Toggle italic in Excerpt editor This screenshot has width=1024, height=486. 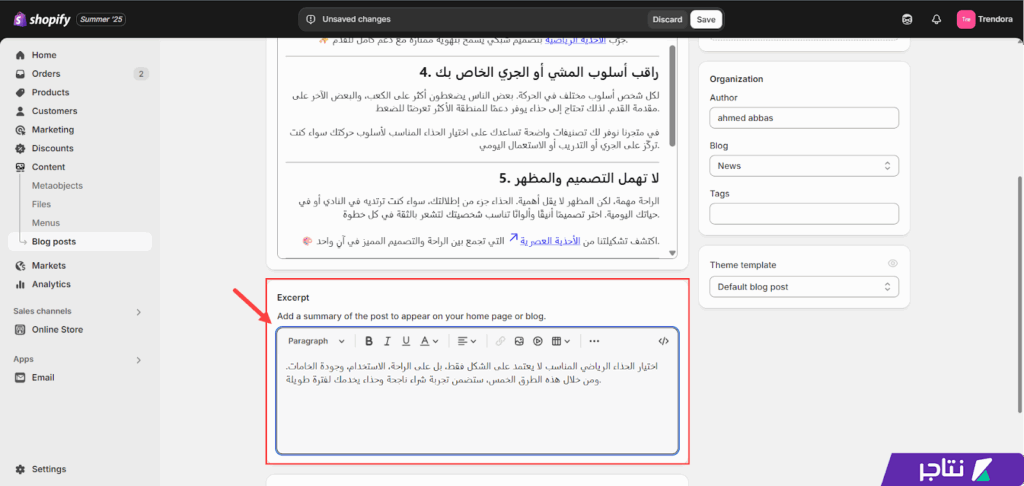click(387, 341)
